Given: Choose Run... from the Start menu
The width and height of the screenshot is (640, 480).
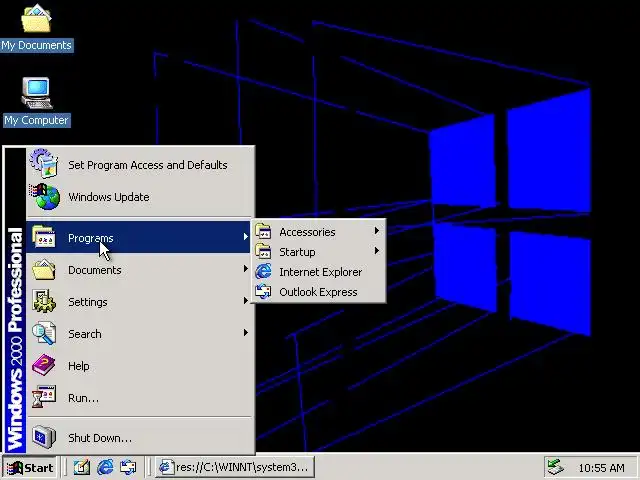Looking at the screenshot, I should click(140, 398).
